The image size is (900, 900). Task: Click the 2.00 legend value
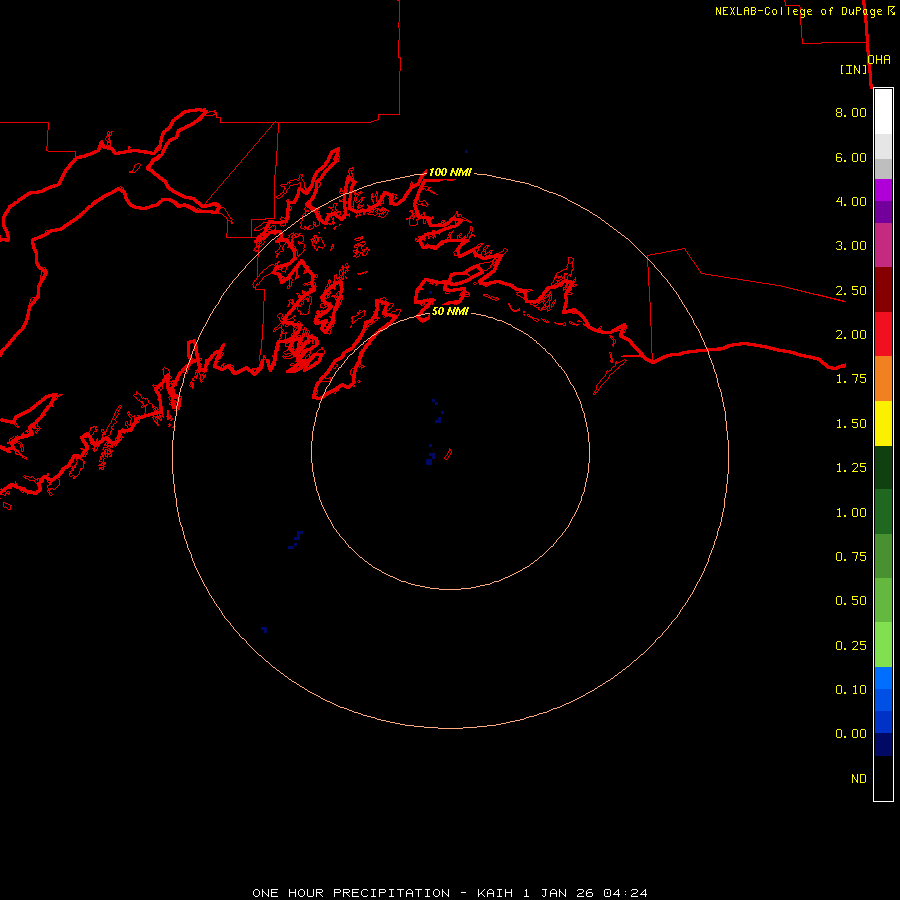(x=851, y=335)
